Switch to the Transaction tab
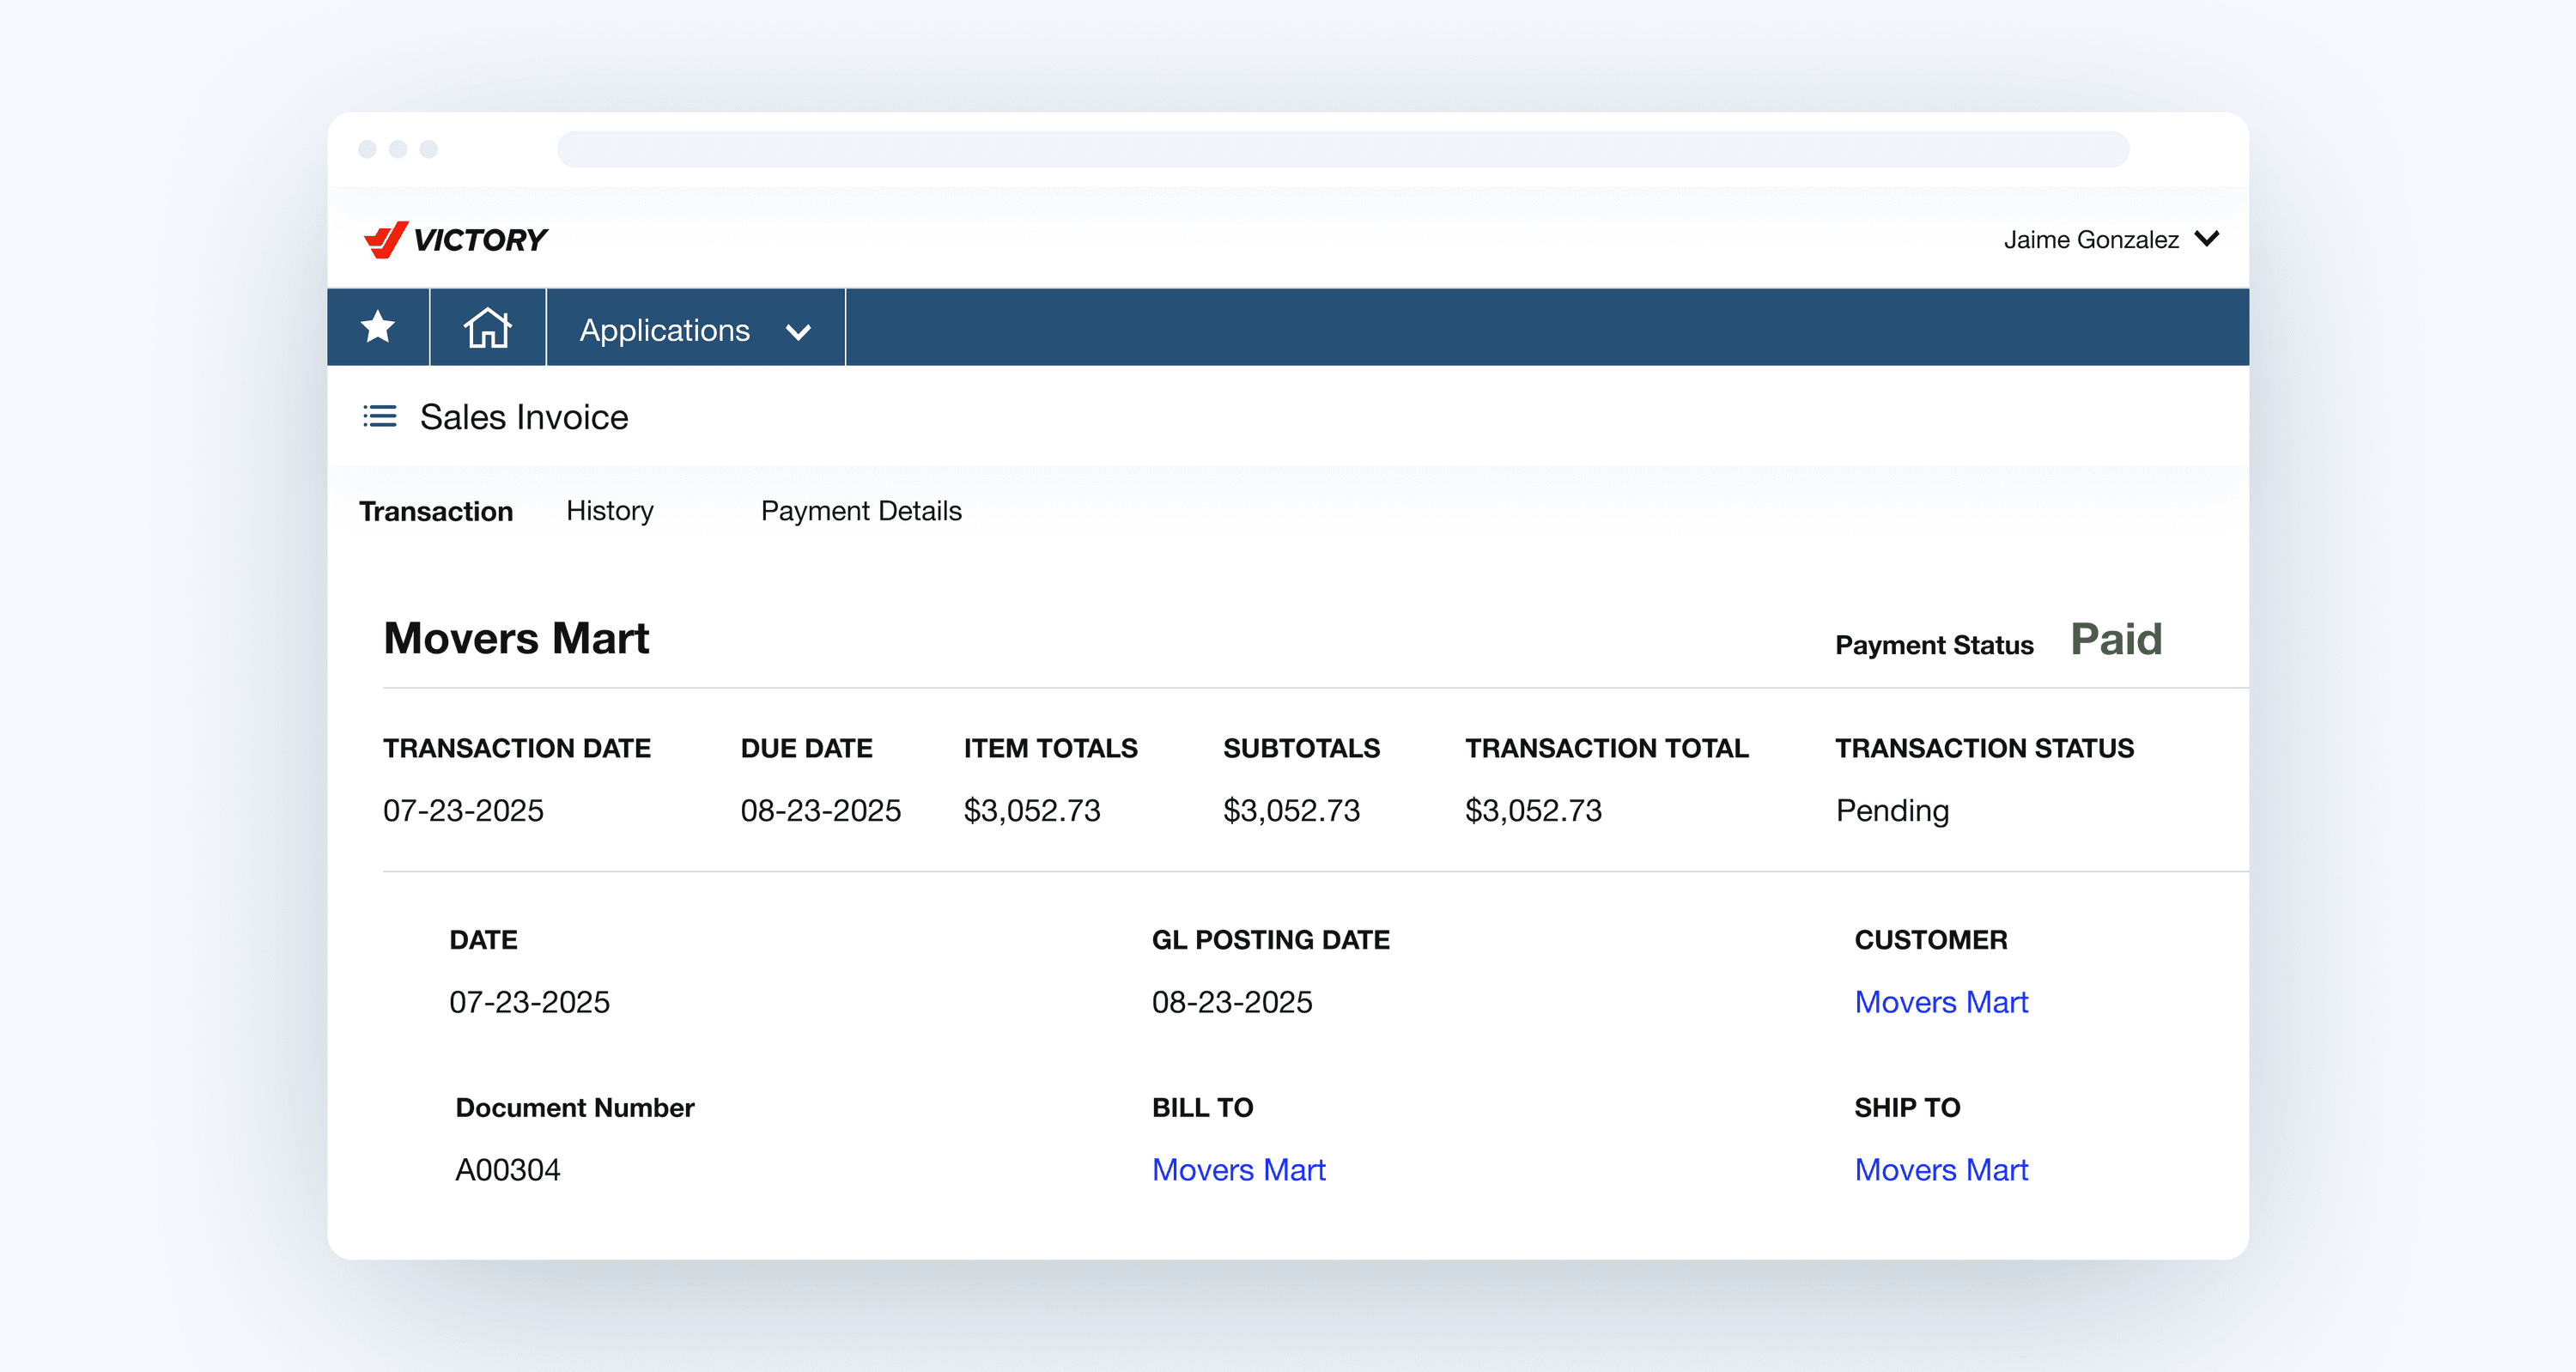This screenshot has width=2576, height=1372. click(436, 511)
